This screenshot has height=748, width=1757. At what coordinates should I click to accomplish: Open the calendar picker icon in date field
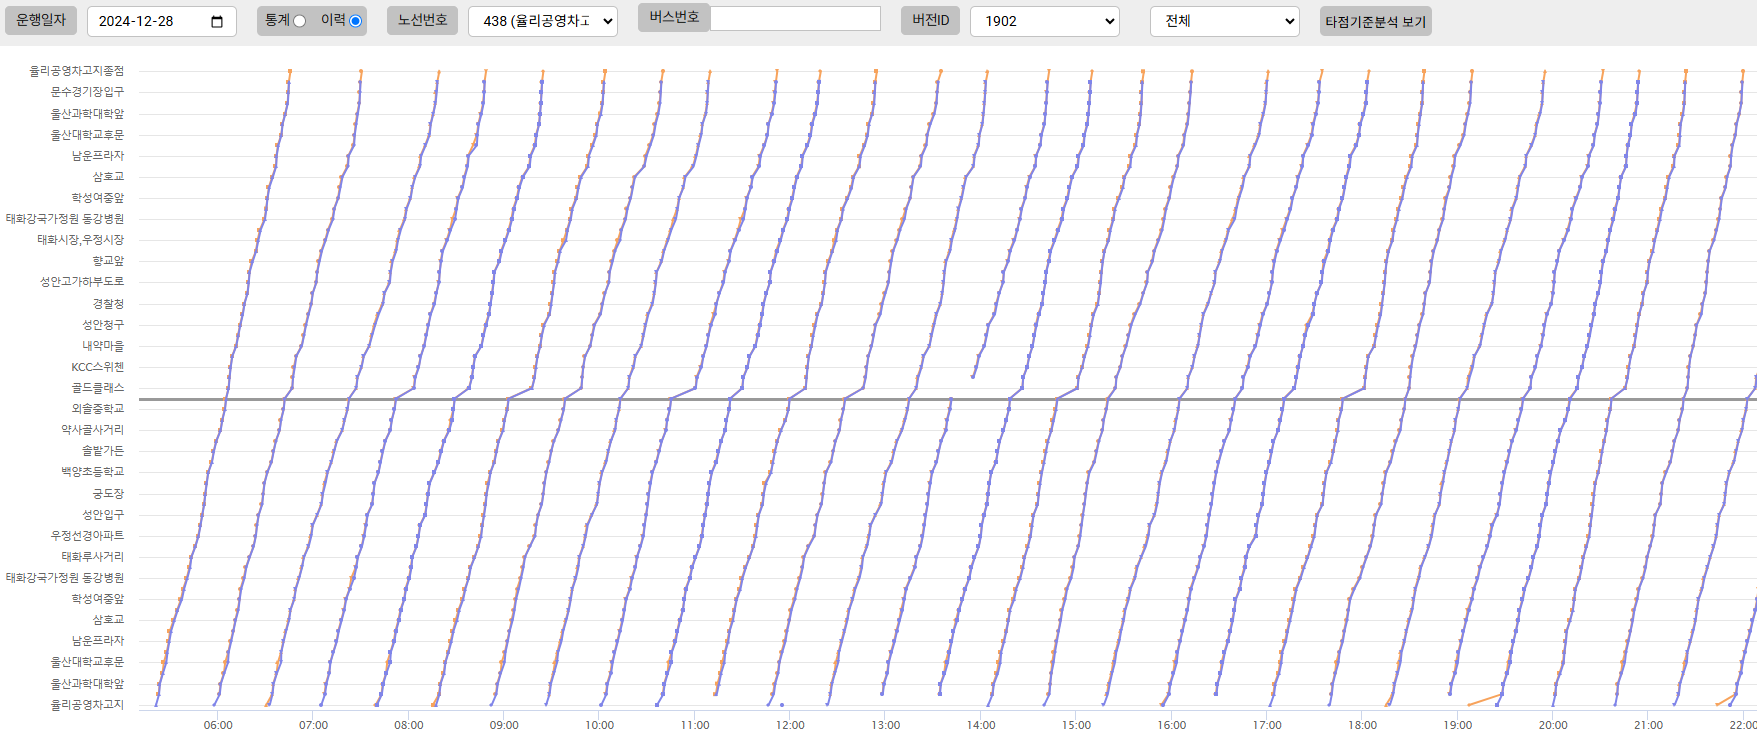tap(217, 22)
